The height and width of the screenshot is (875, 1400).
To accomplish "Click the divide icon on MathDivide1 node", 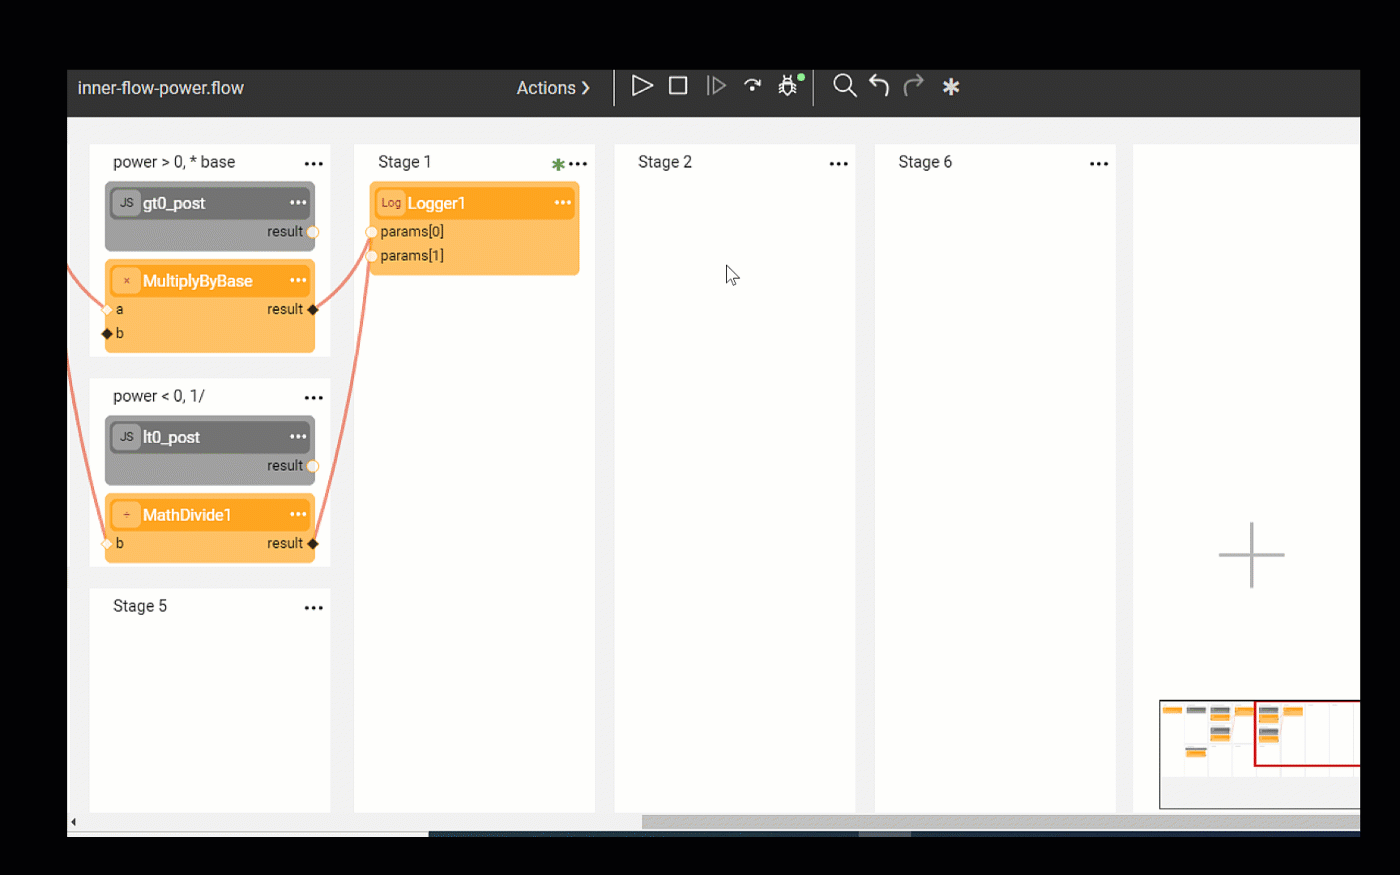I will pos(126,514).
